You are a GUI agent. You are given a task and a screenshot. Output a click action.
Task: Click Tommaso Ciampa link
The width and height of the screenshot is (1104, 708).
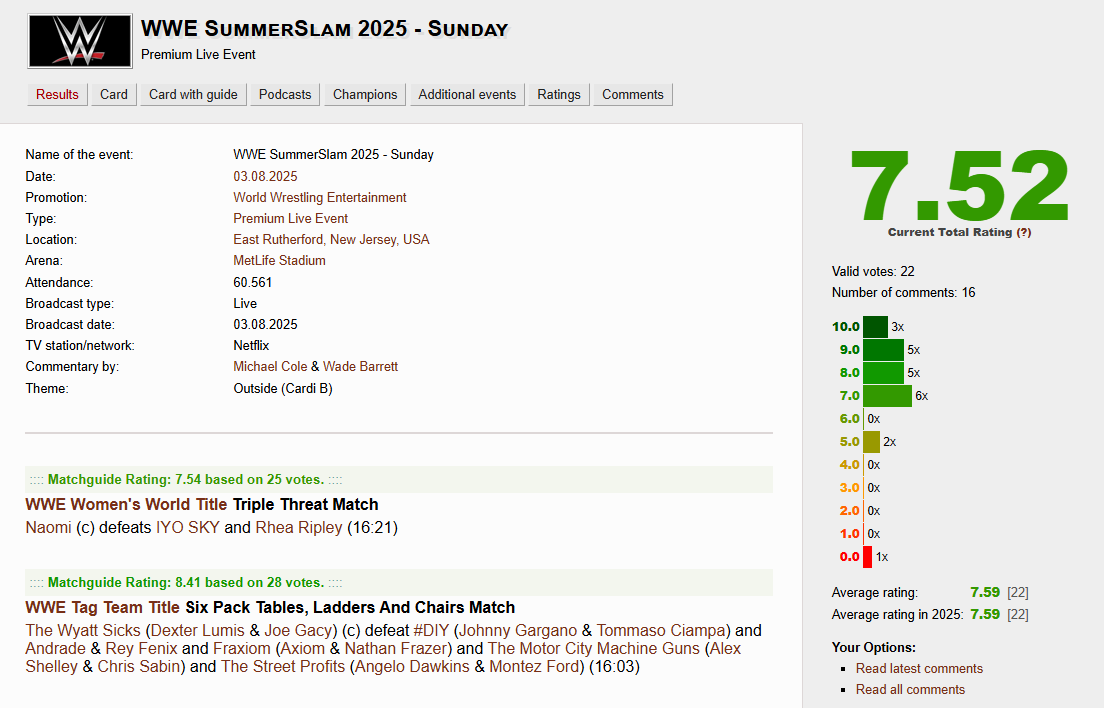tap(661, 630)
